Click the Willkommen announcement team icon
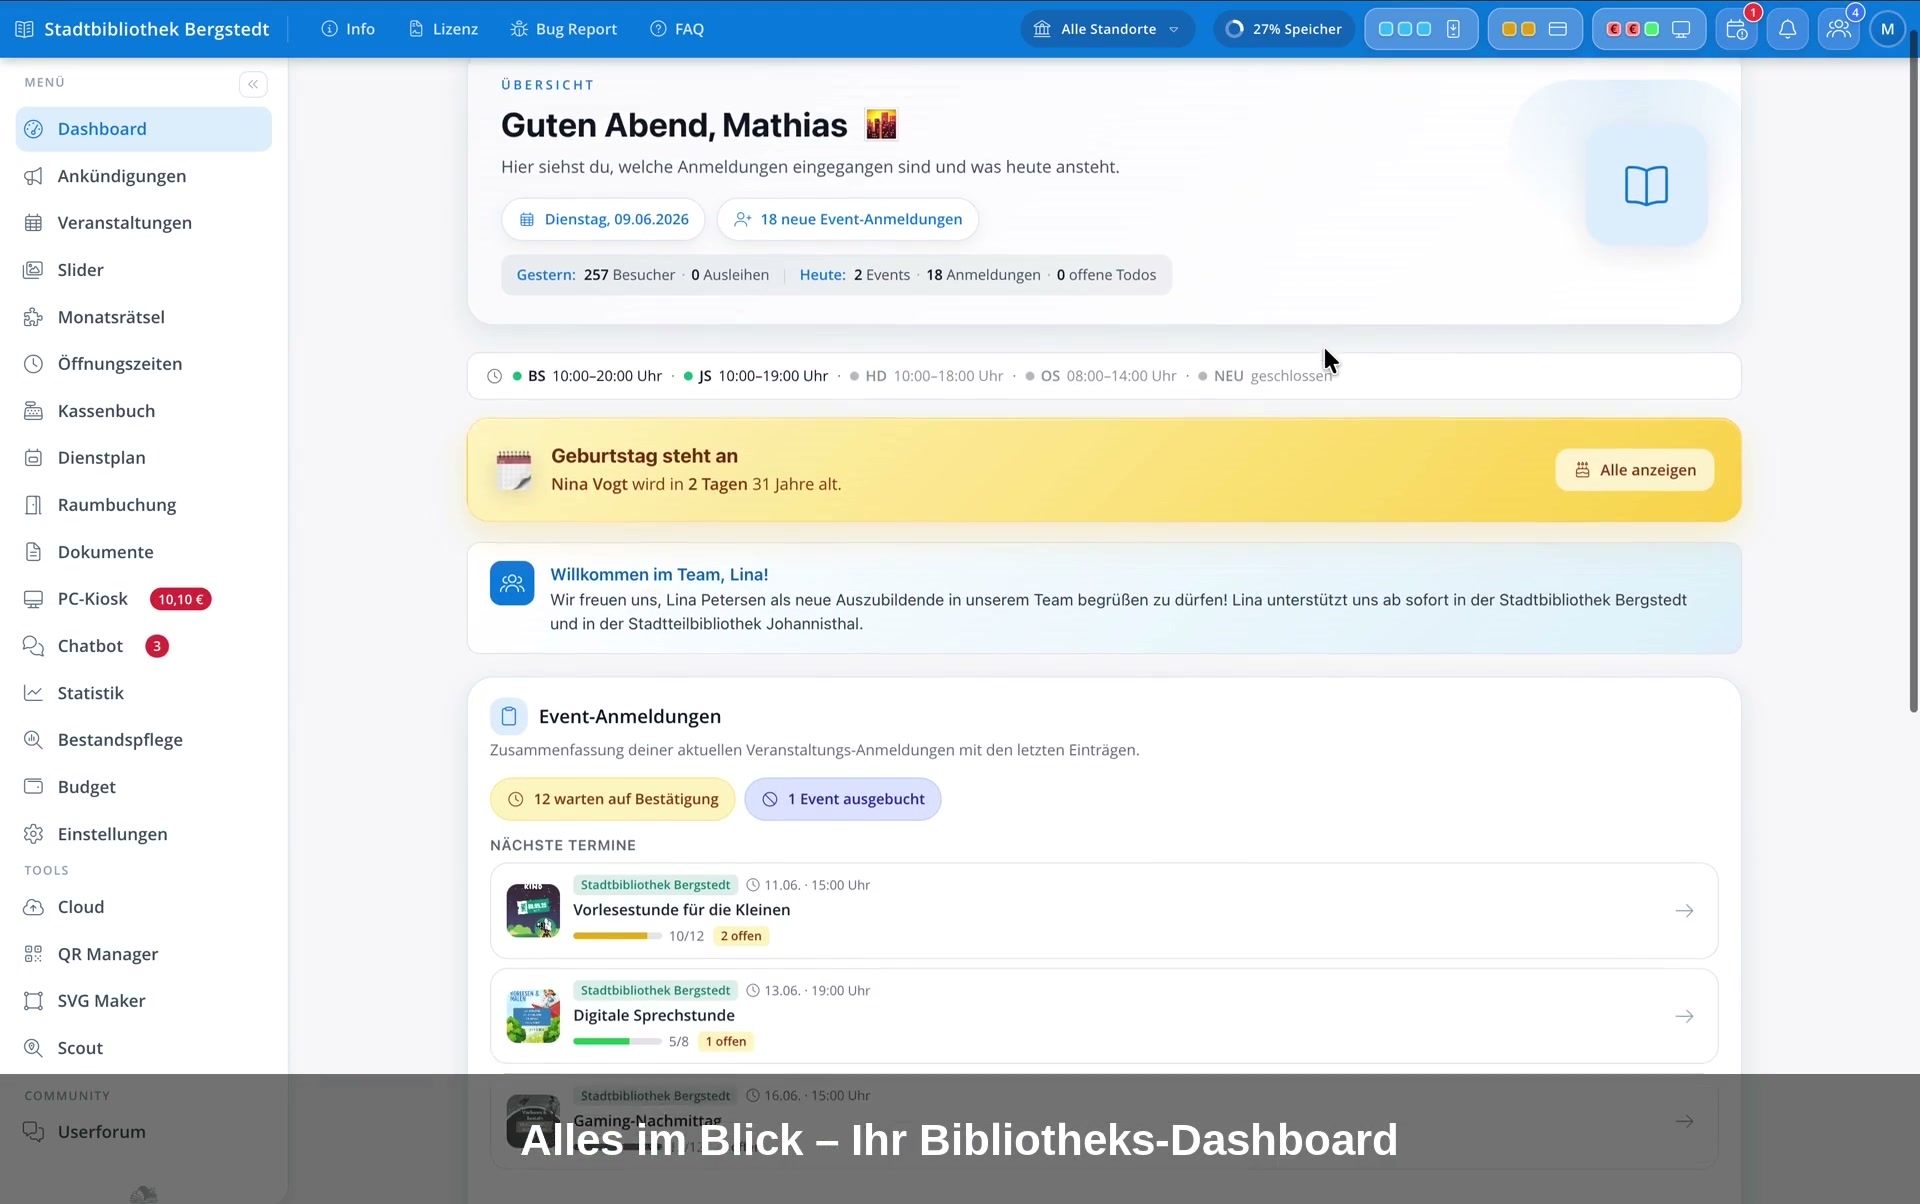This screenshot has width=1920, height=1204. (512, 583)
